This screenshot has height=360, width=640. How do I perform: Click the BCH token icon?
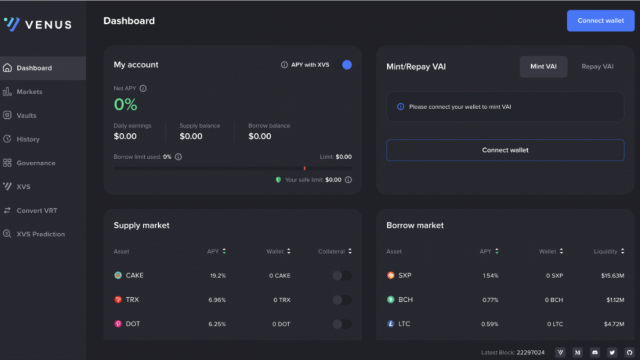pos(391,300)
